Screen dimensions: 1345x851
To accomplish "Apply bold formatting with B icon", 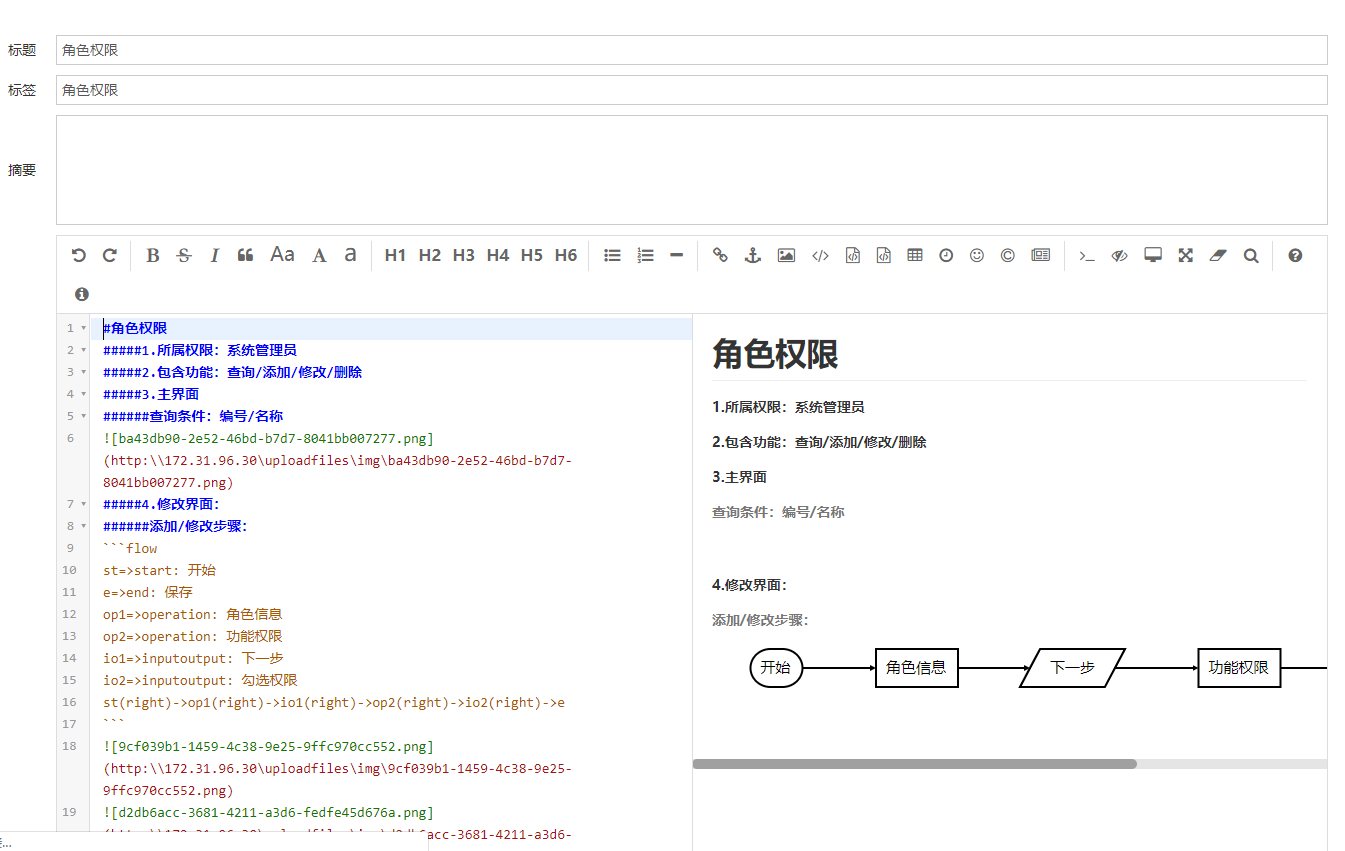I will [x=153, y=256].
